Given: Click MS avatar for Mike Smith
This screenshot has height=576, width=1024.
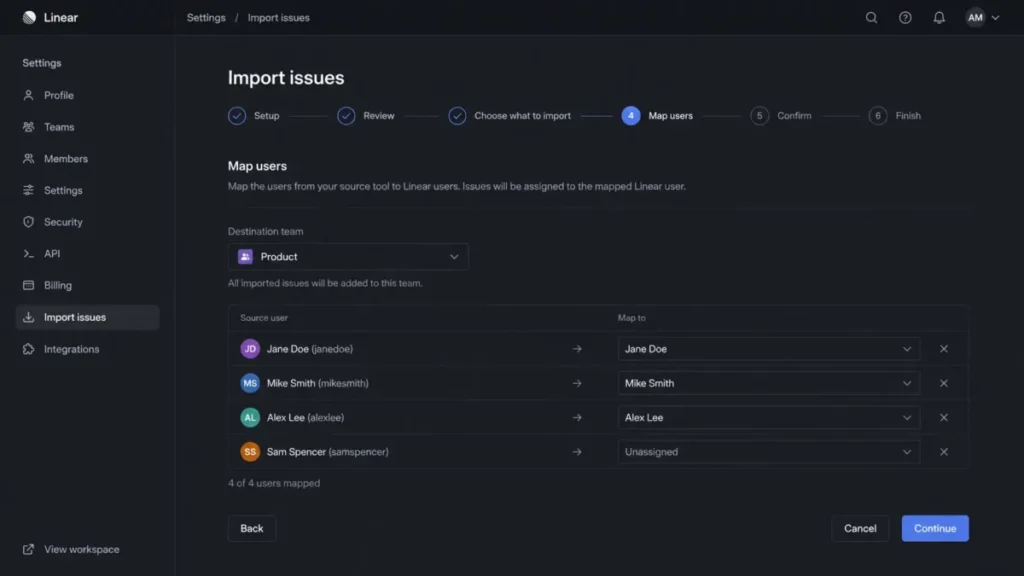Looking at the screenshot, I should 250,383.
